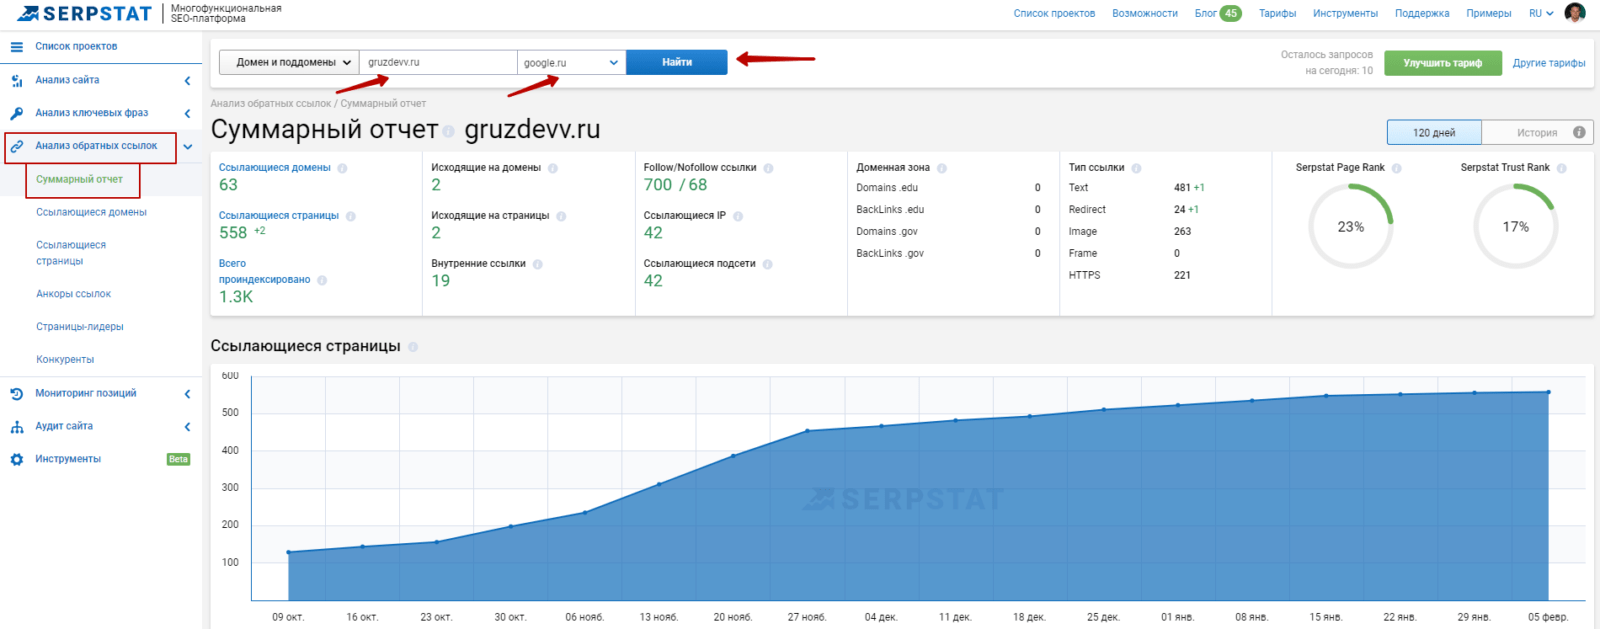Click the gear icon for Инструменты

pyautogui.click(x=17, y=460)
